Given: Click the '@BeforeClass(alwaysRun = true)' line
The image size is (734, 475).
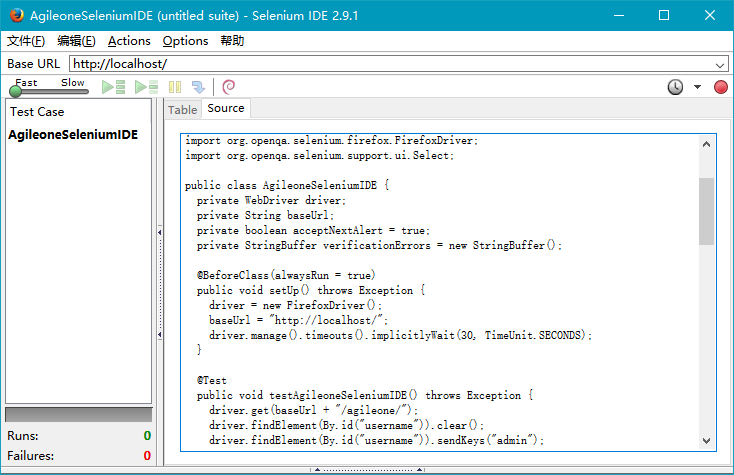Looking at the screenshot, I should pos(286,275).
